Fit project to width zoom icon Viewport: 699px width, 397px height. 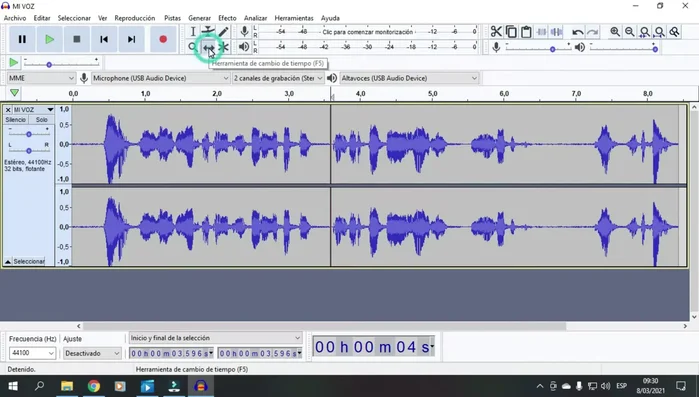click(x=659, y=32)
